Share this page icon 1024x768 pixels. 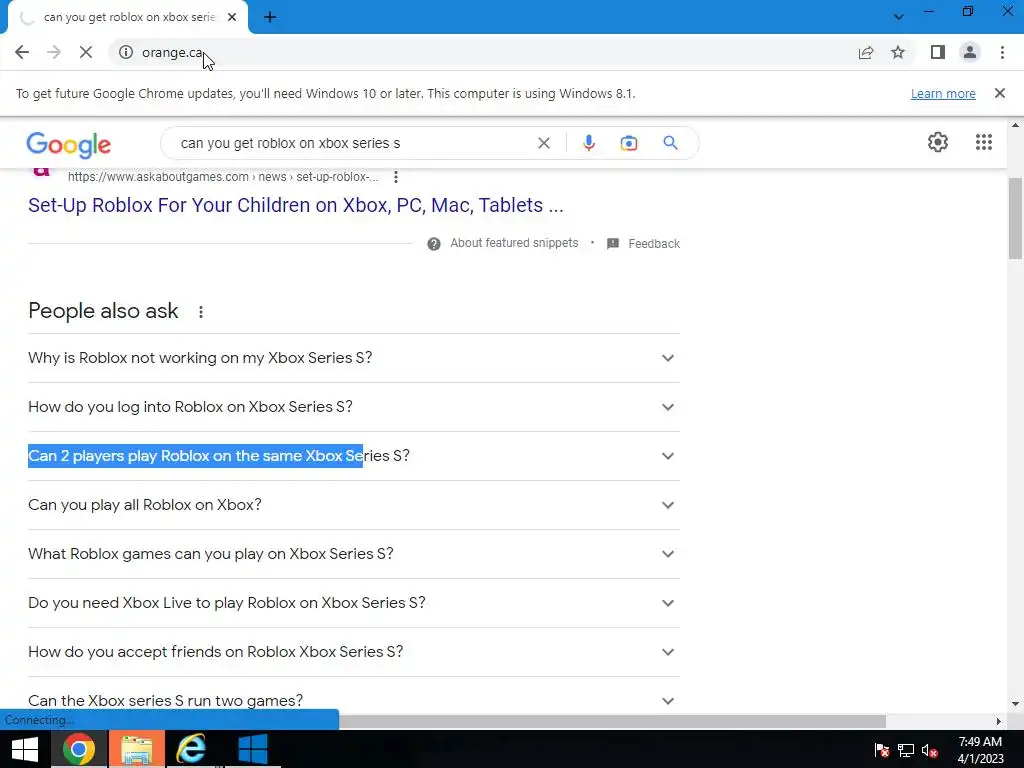coord(866,52)
